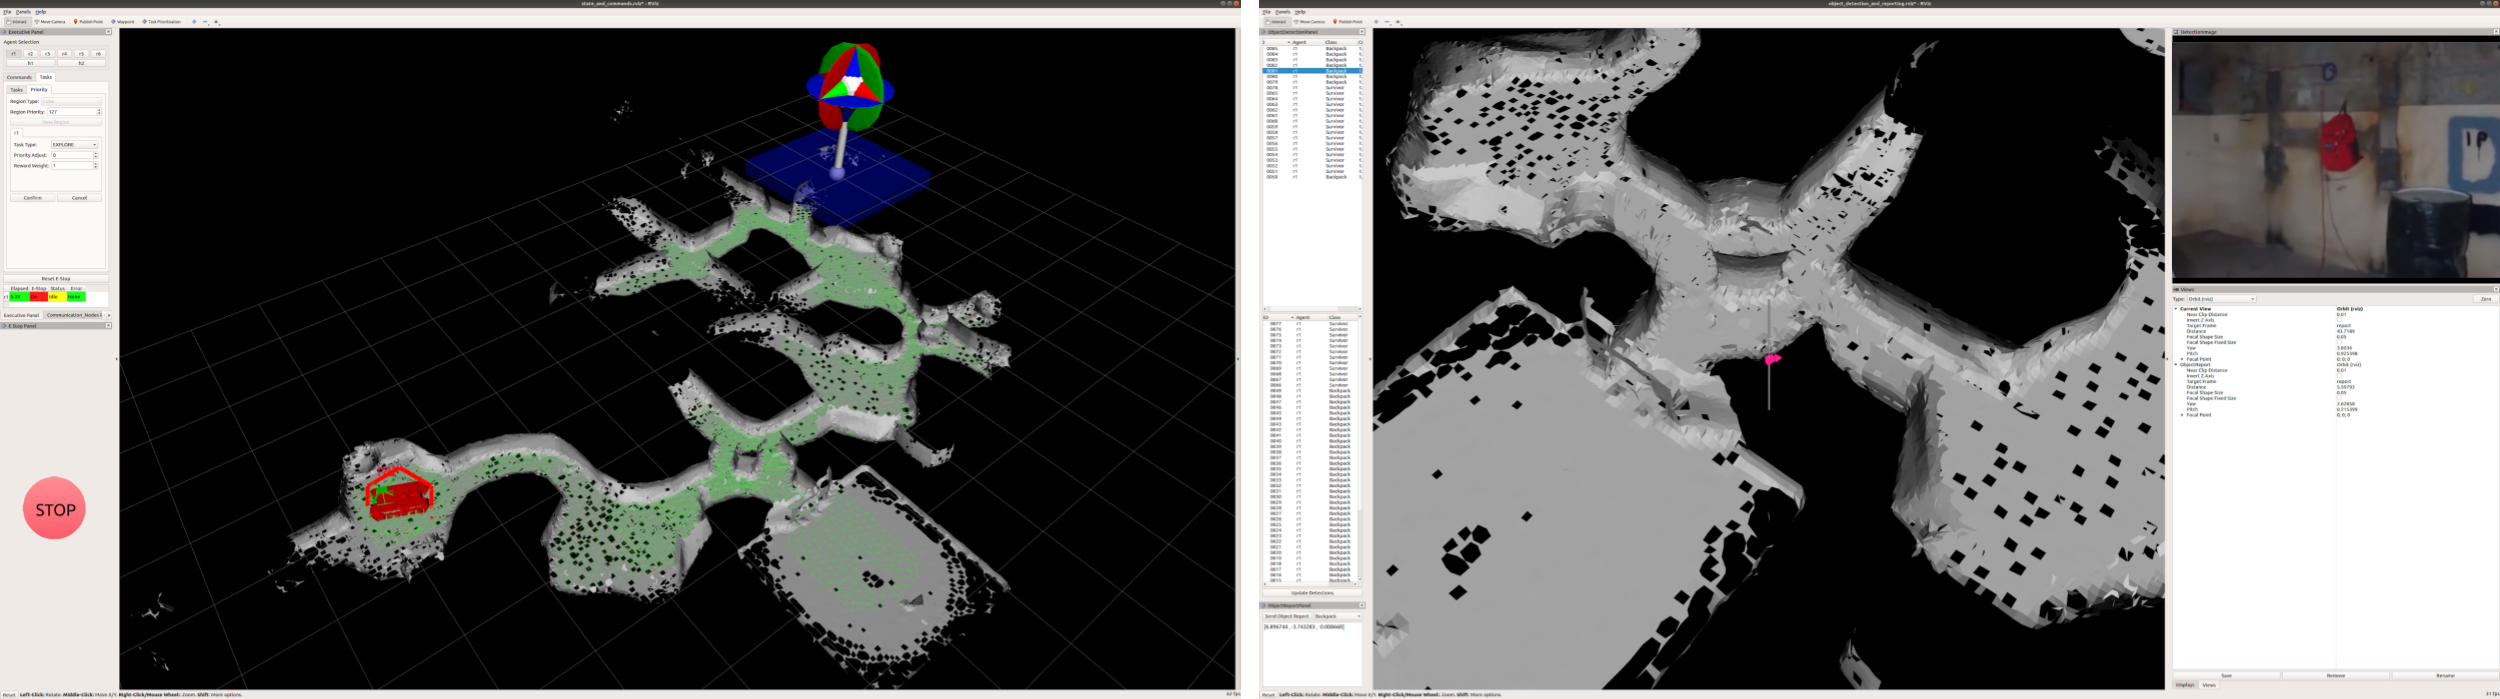Click minus toolbar icon in left window
Viewport: 2500px width, 699px height.
point(205,21)
